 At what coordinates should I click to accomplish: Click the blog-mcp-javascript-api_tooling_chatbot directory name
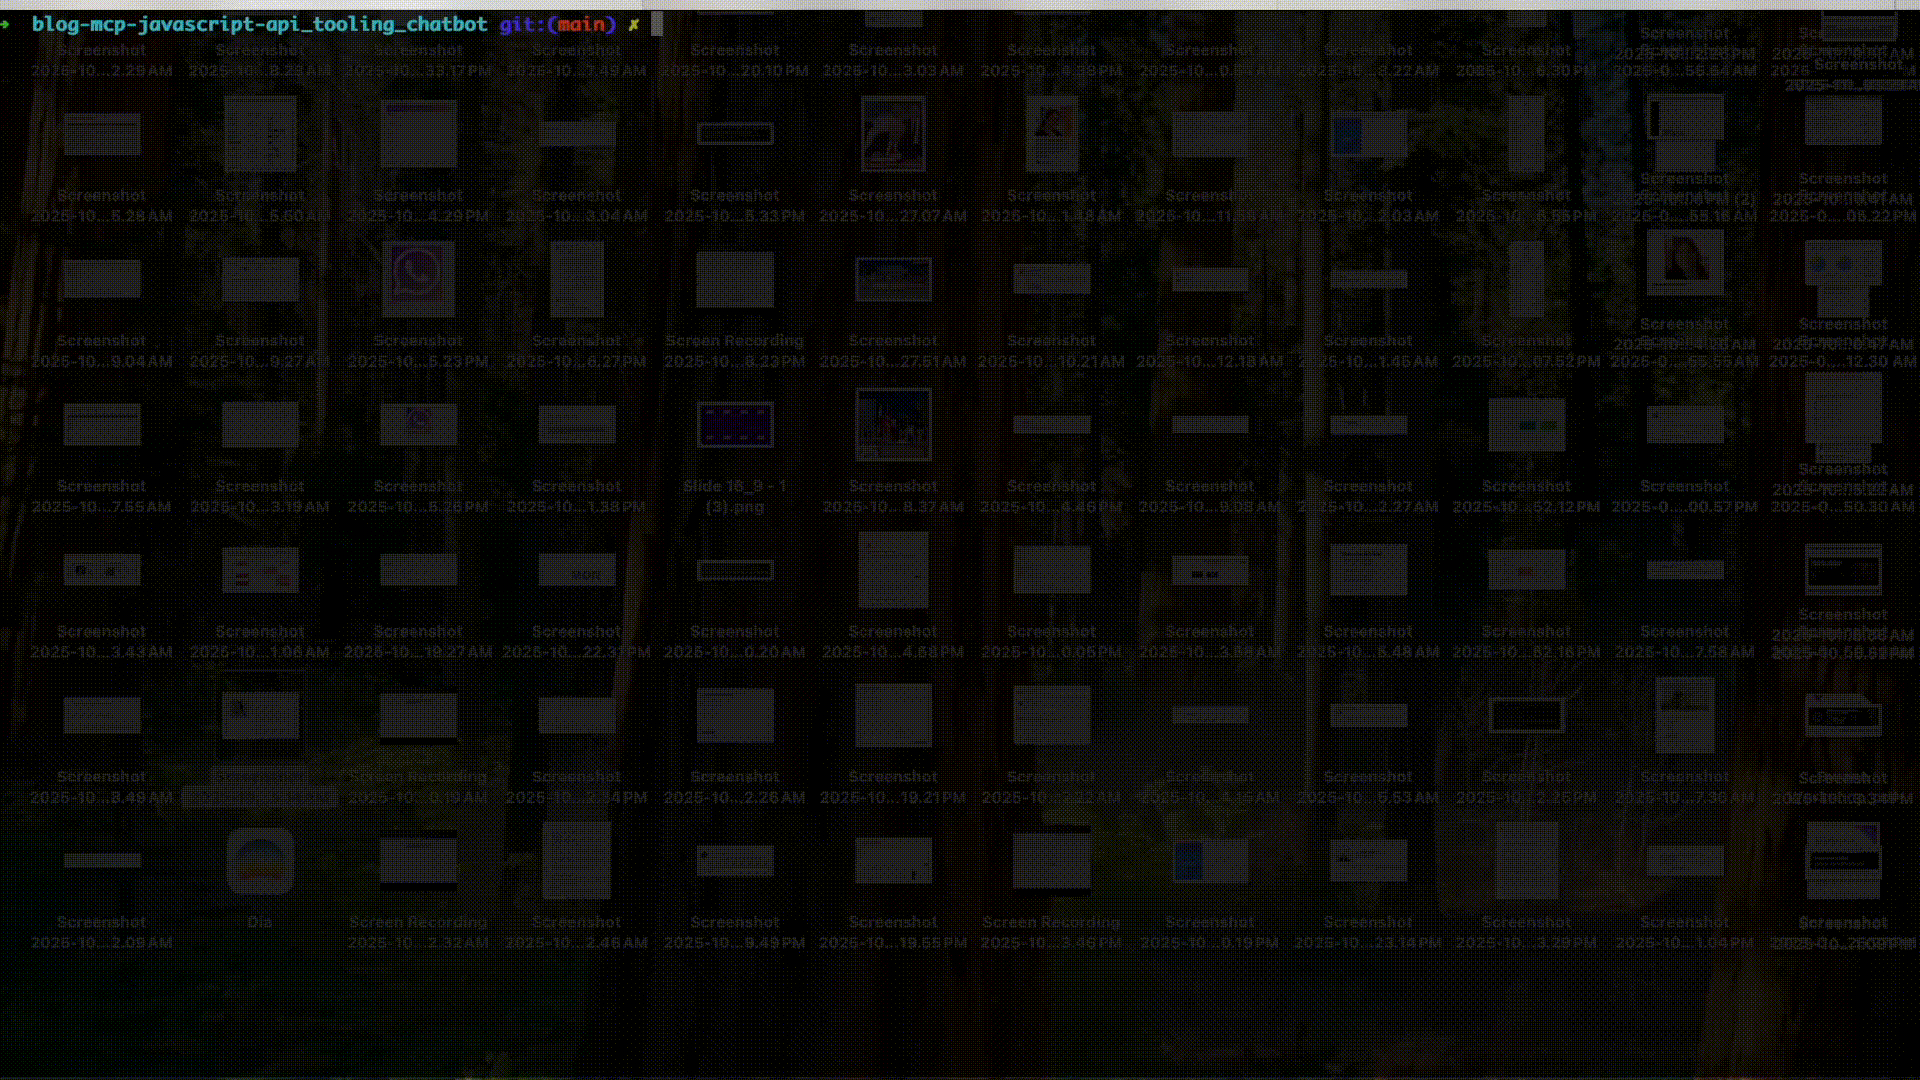259,24
